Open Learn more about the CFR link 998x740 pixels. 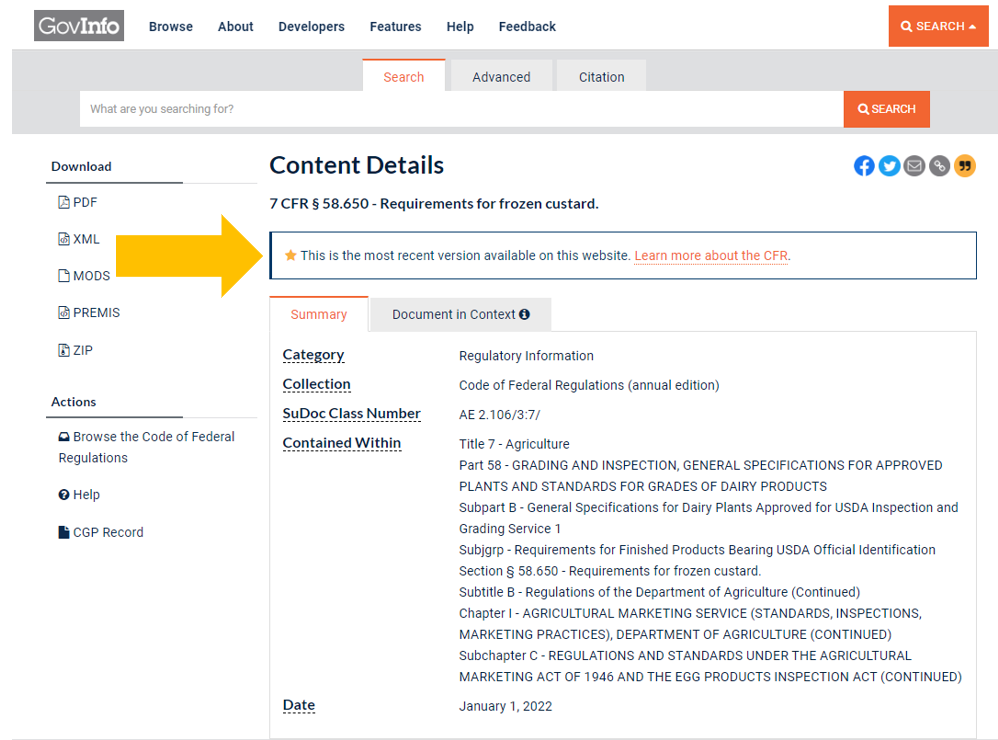711,256
